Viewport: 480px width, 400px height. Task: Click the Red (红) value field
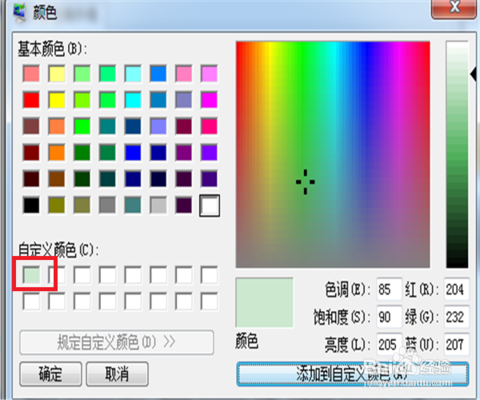coord(456,289)
